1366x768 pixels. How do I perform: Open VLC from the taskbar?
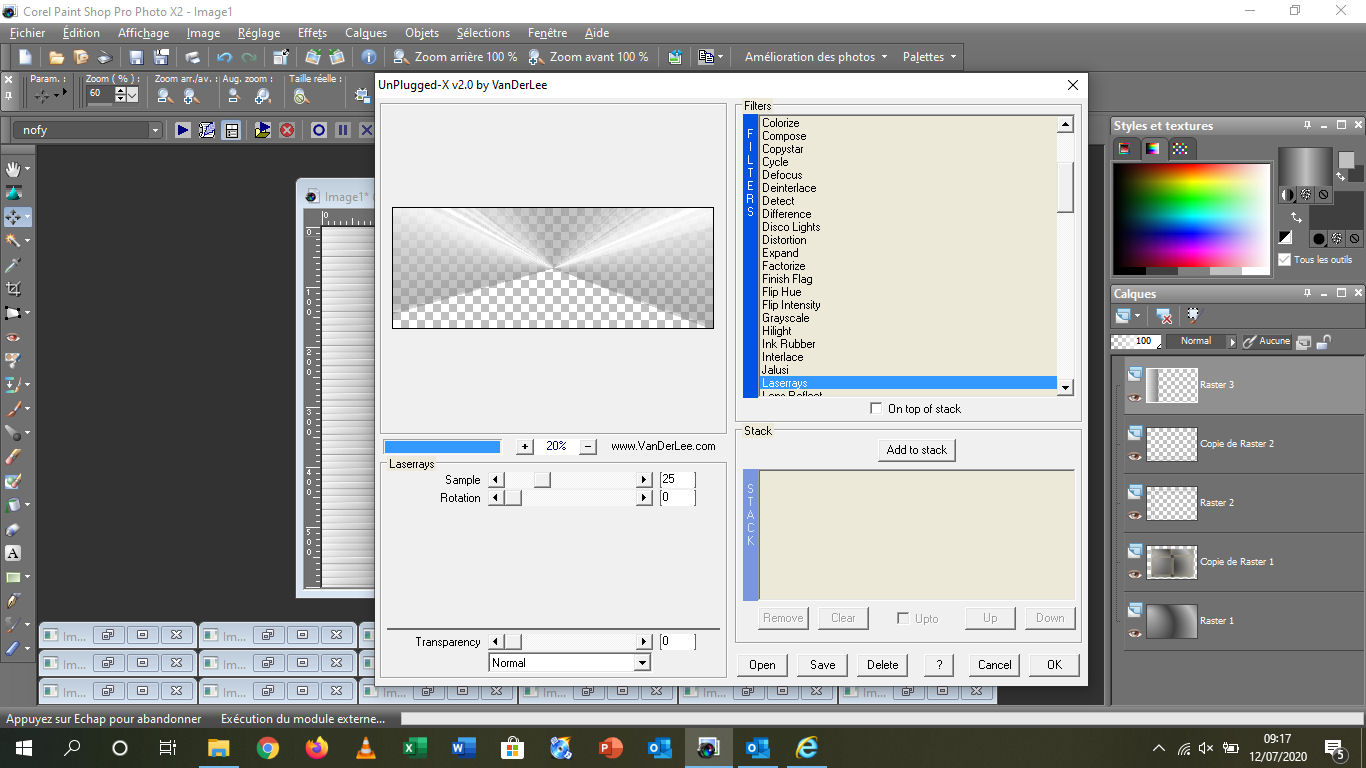click(366, 748)
